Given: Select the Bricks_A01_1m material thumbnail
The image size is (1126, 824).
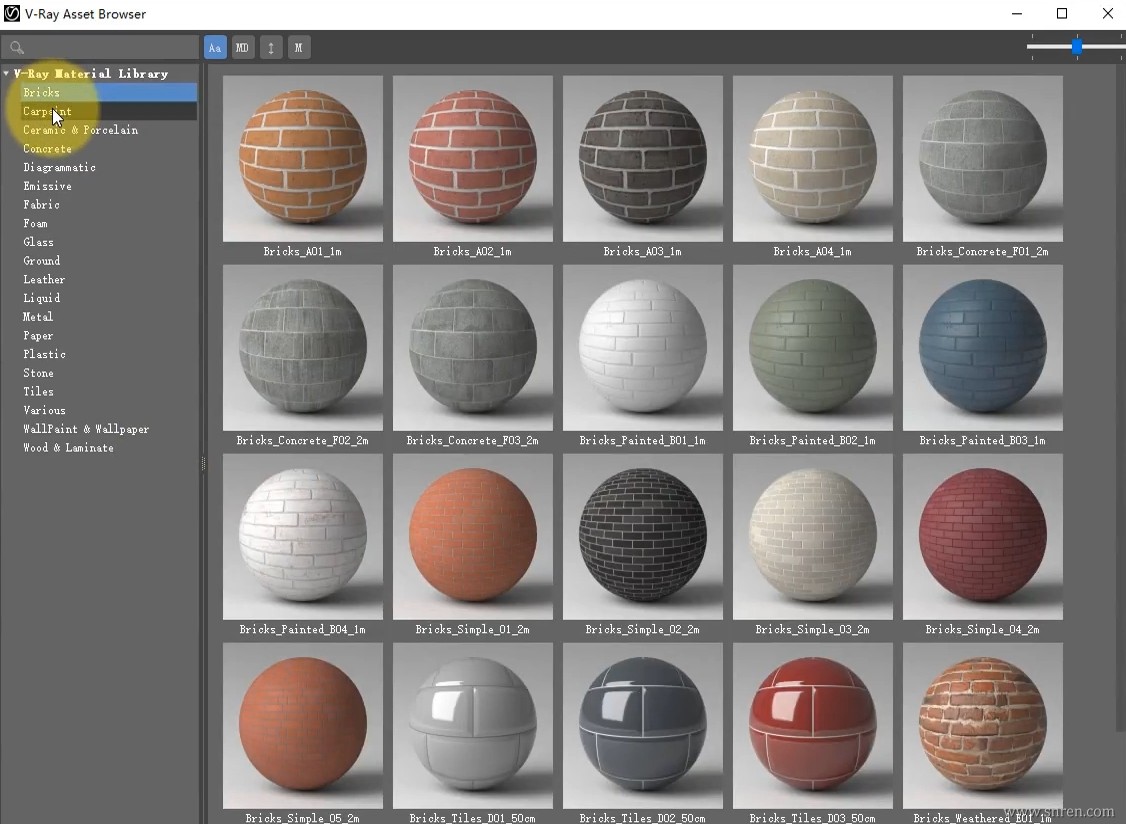Looking at the screenshot, I should coord(302,158).
